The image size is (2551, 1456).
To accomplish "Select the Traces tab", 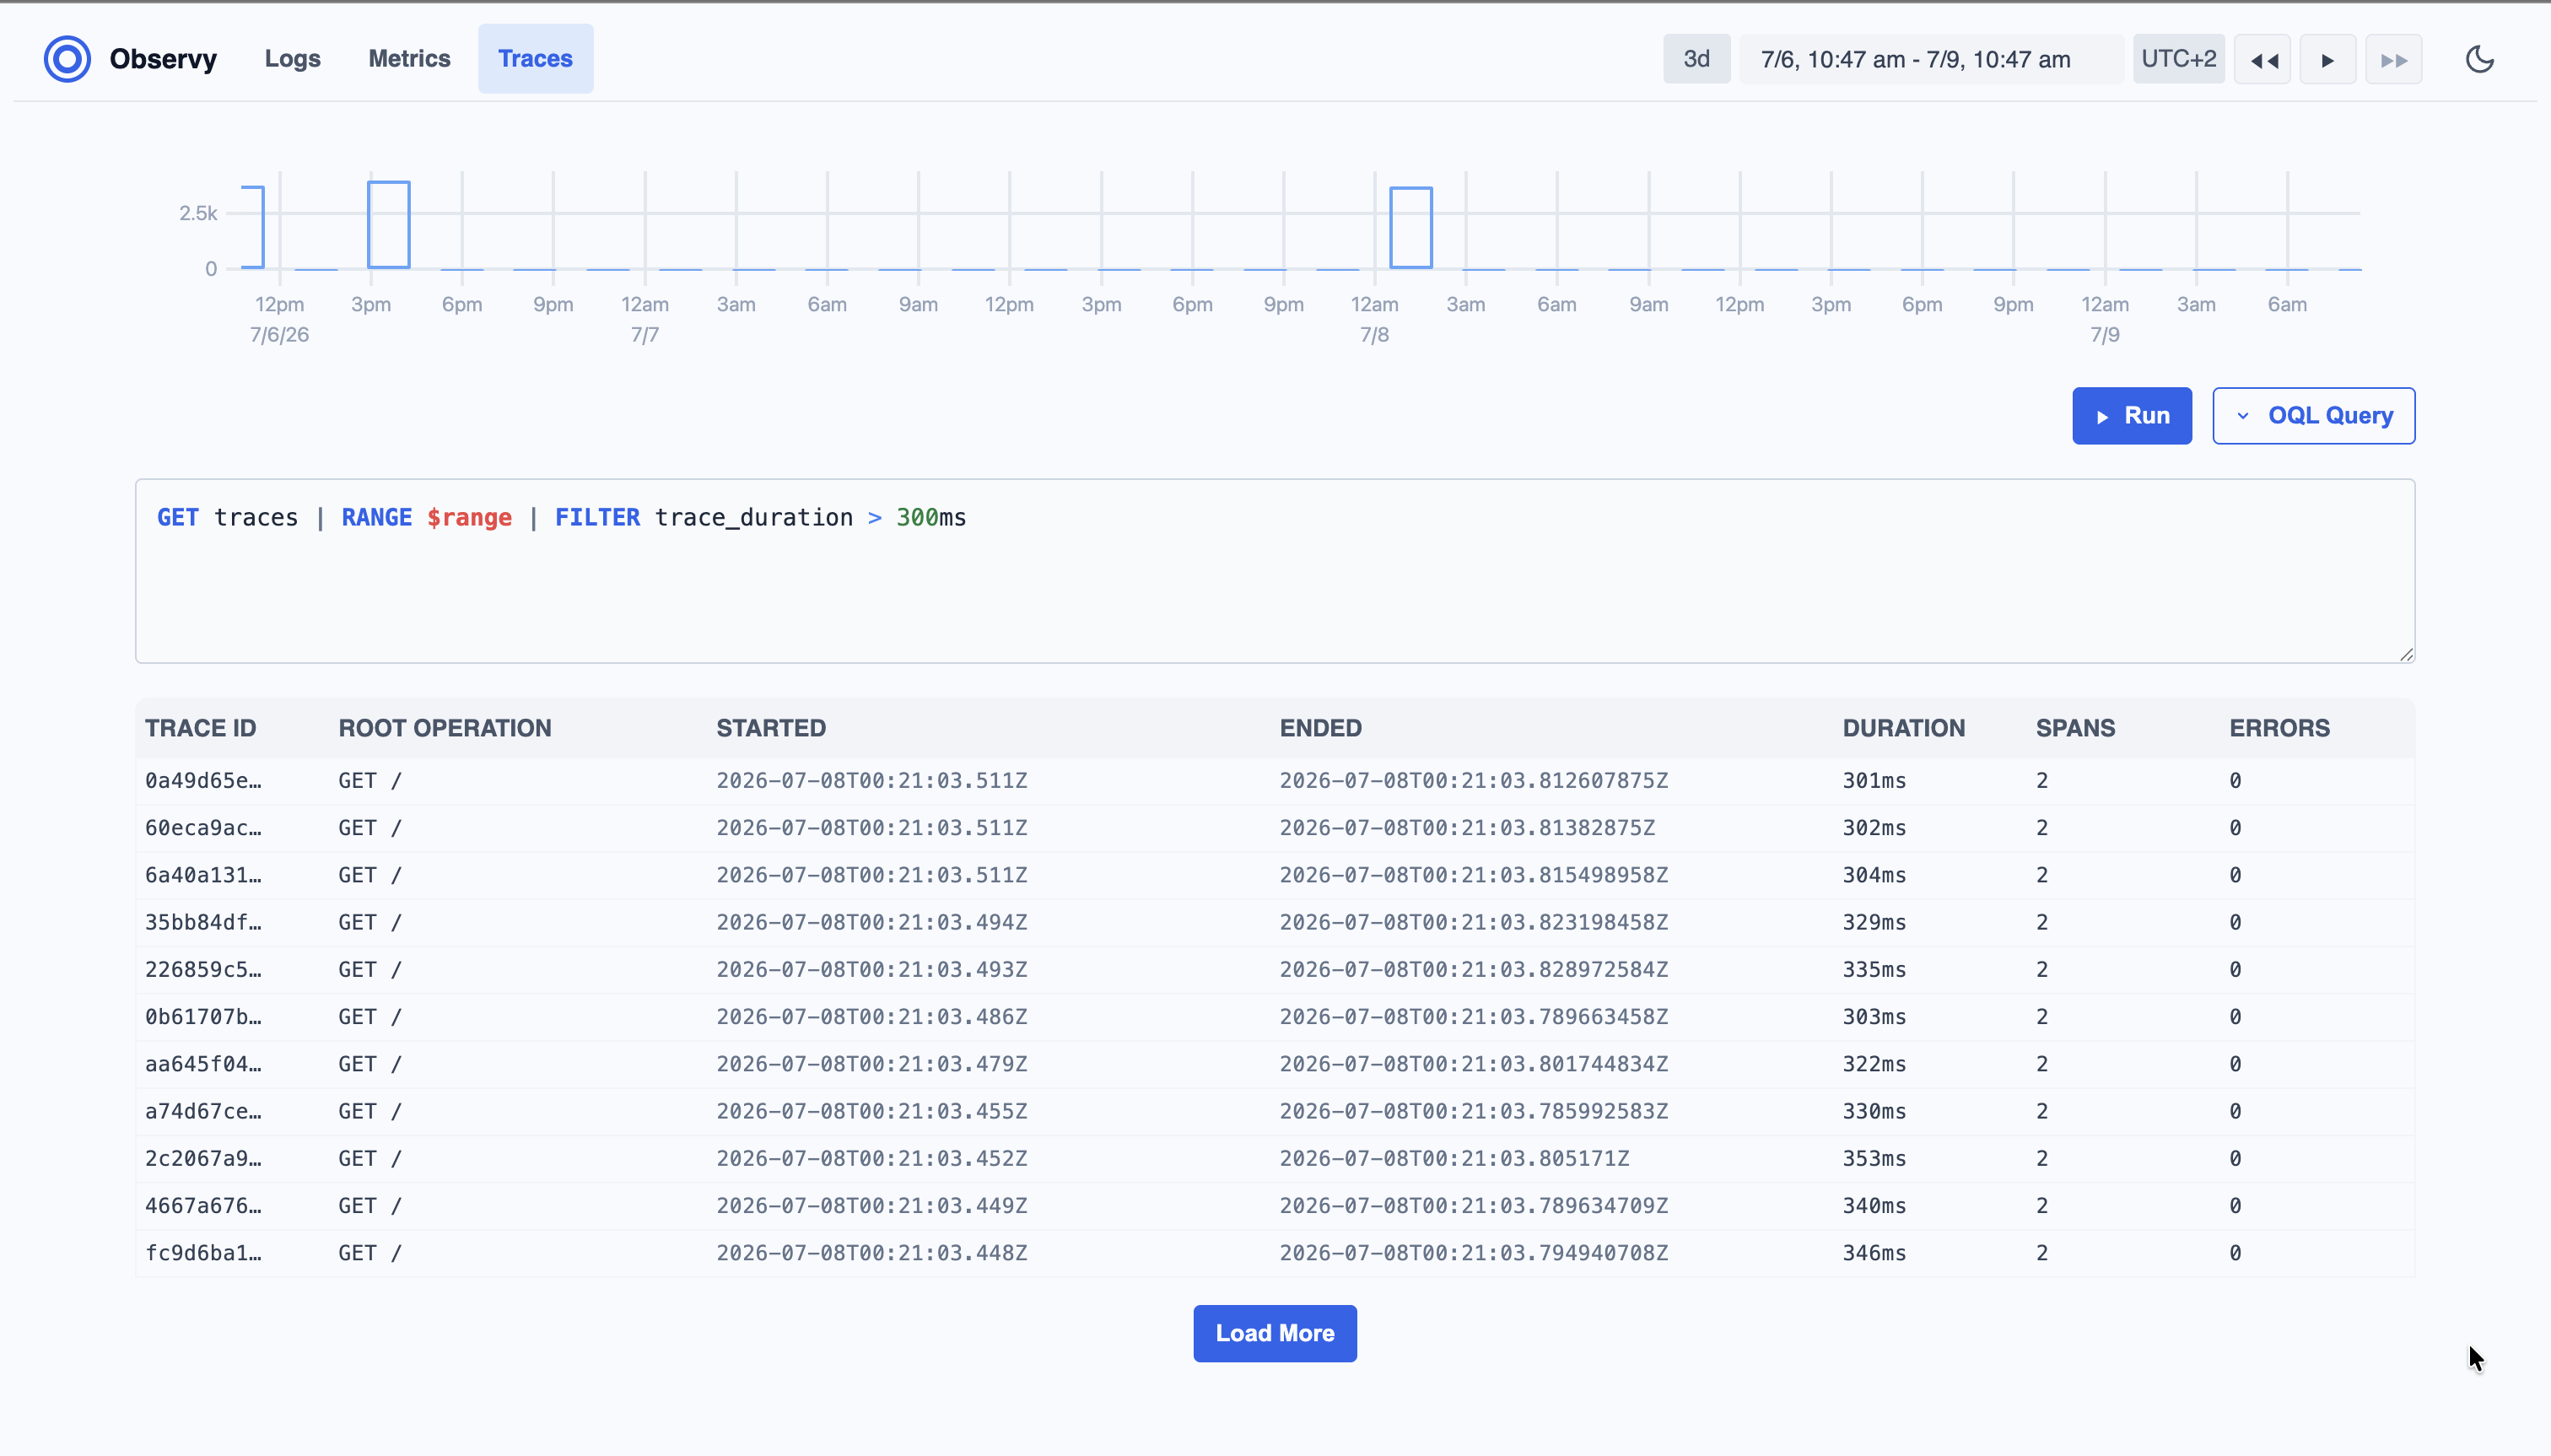I will coord(535,59).
